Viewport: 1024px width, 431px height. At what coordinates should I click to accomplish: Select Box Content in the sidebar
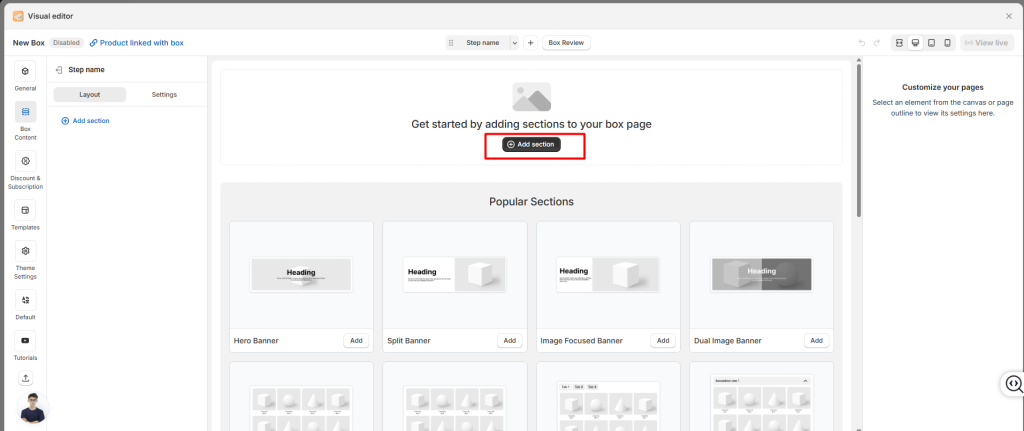[x=25, y=113]
